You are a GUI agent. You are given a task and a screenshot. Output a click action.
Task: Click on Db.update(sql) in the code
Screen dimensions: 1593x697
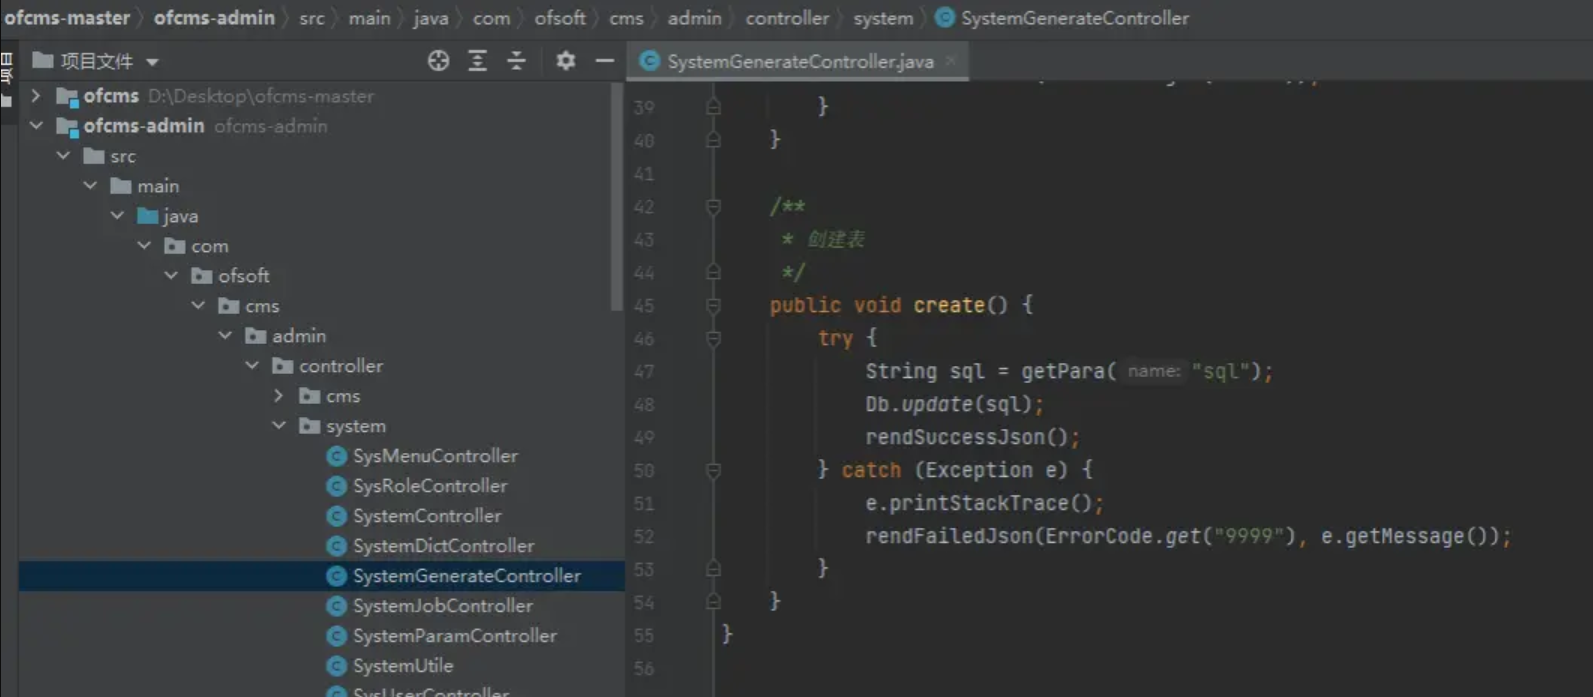[x=954, y=405]
